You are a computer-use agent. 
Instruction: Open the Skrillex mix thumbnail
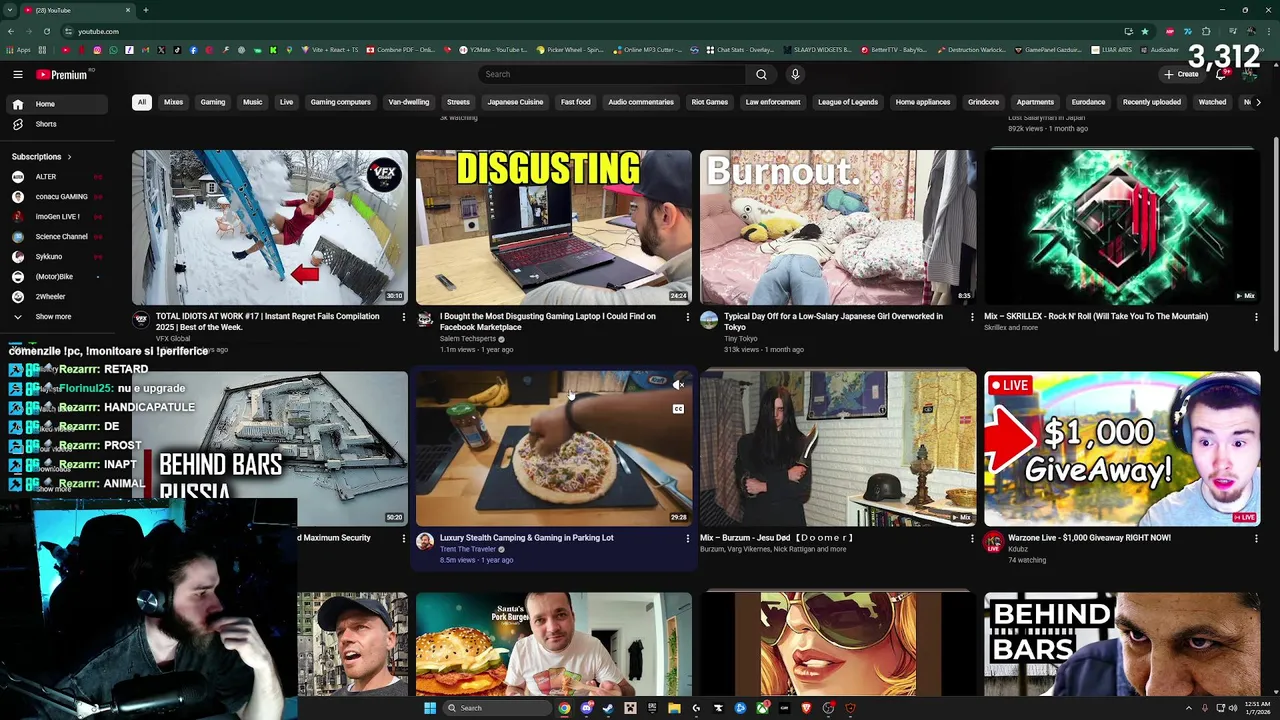tap(1122, 227)
